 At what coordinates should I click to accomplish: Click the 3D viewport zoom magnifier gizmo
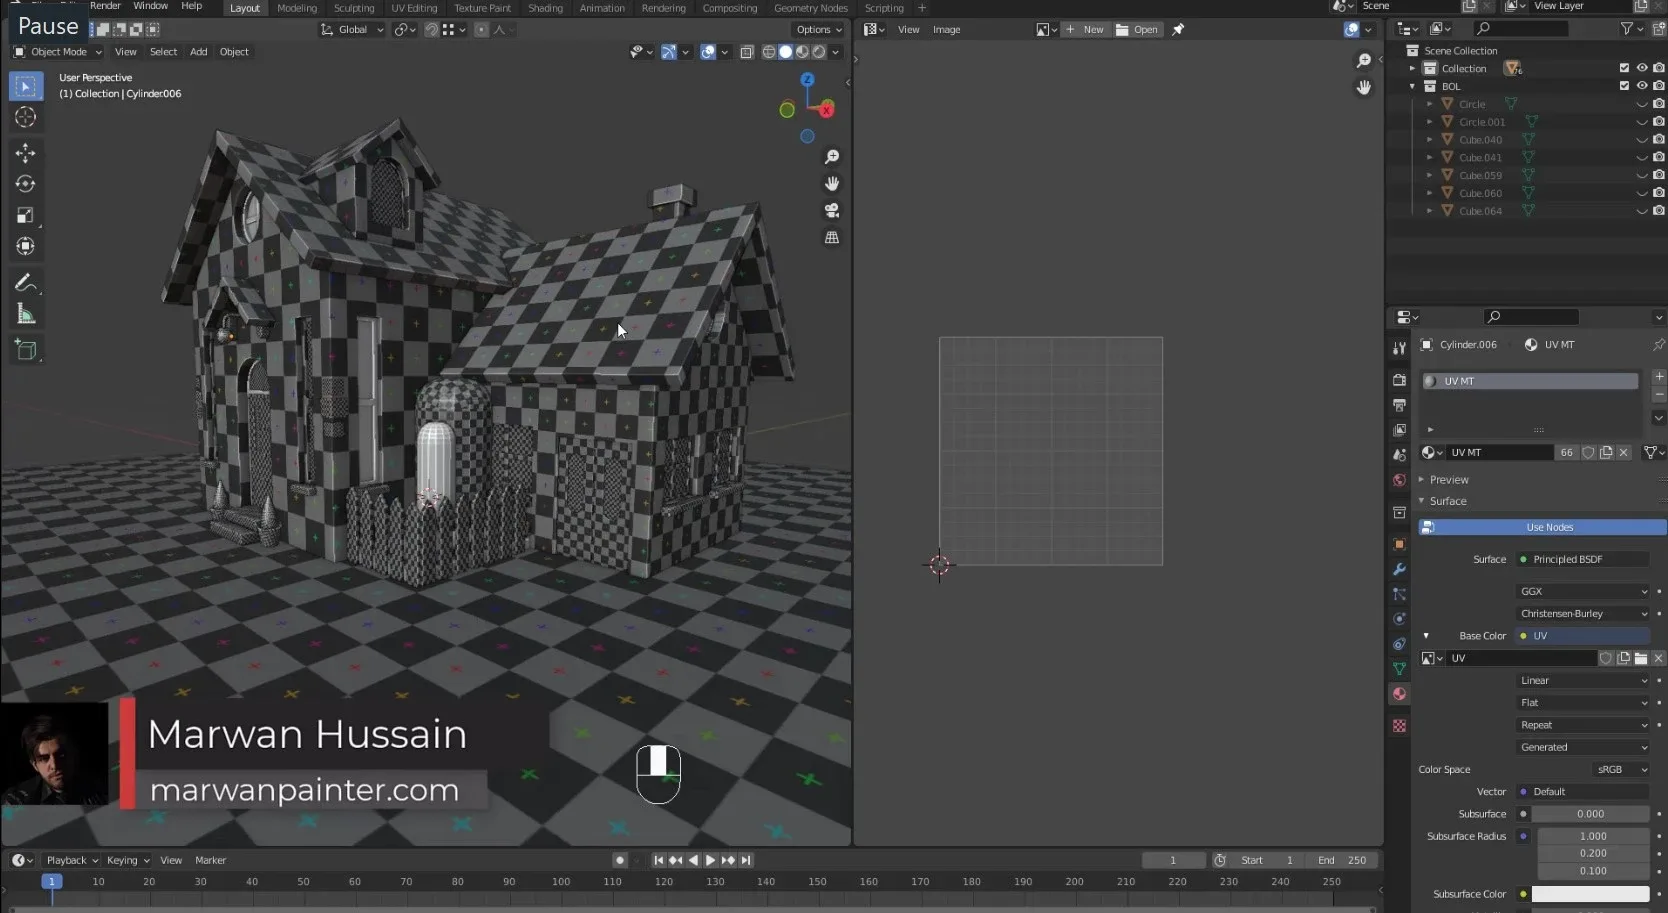tap(832, 157)
